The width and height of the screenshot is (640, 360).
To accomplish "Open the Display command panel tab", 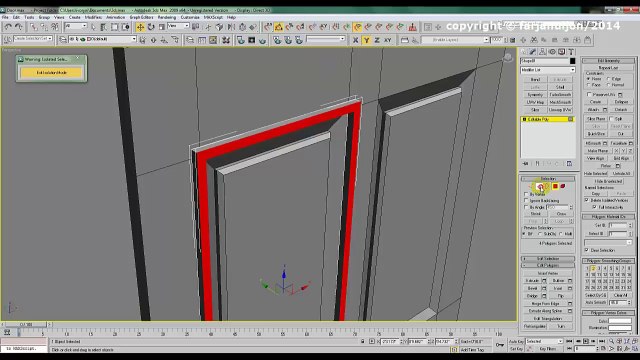I will [x=562, y=52].
